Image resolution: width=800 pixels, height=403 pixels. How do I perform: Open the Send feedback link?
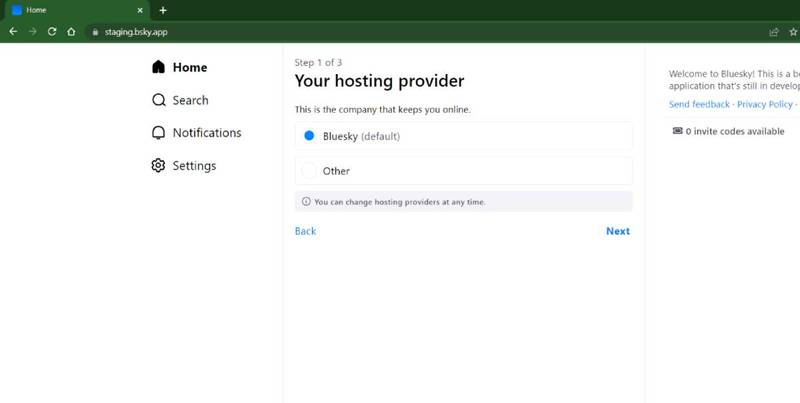coord(699,104)
